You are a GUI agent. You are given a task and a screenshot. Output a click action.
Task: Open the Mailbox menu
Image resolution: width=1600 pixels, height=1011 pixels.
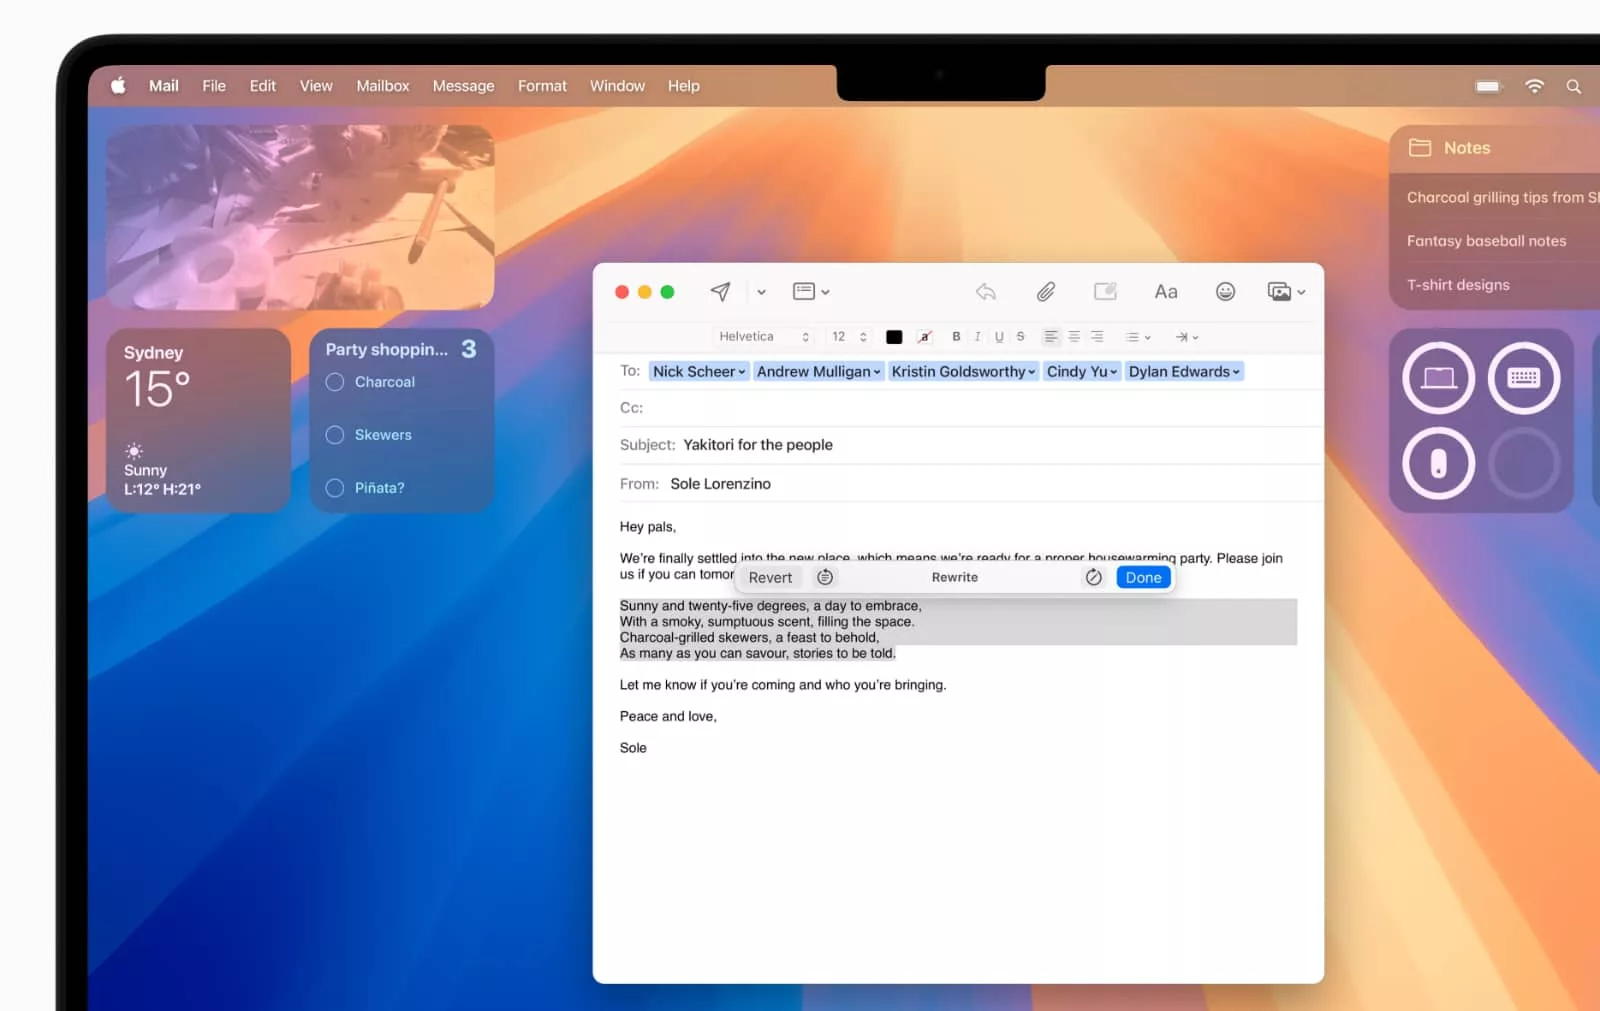point(383,86)
